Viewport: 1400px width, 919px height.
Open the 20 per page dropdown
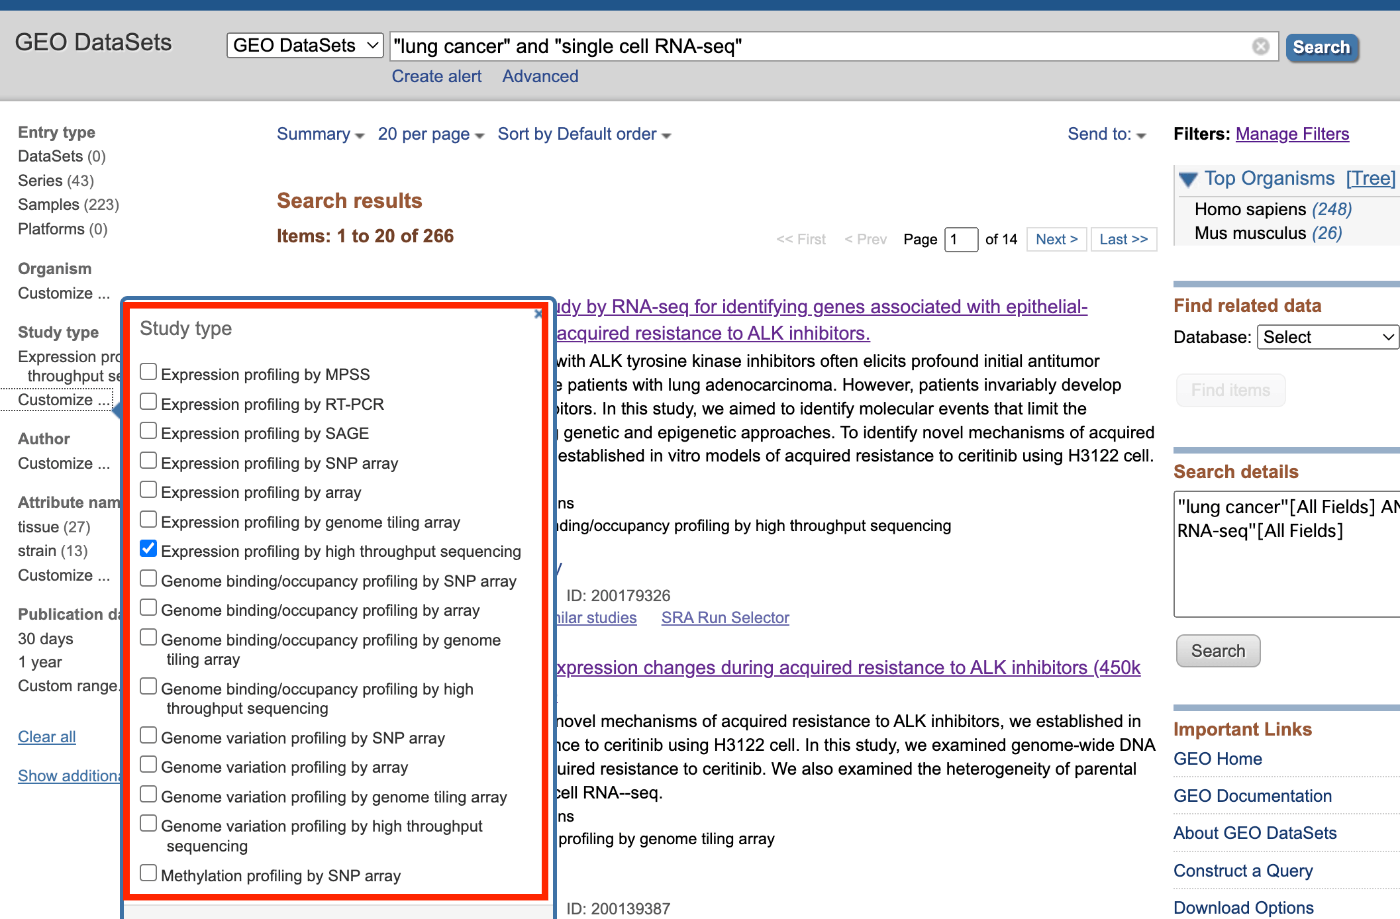[x=431, y=134]
